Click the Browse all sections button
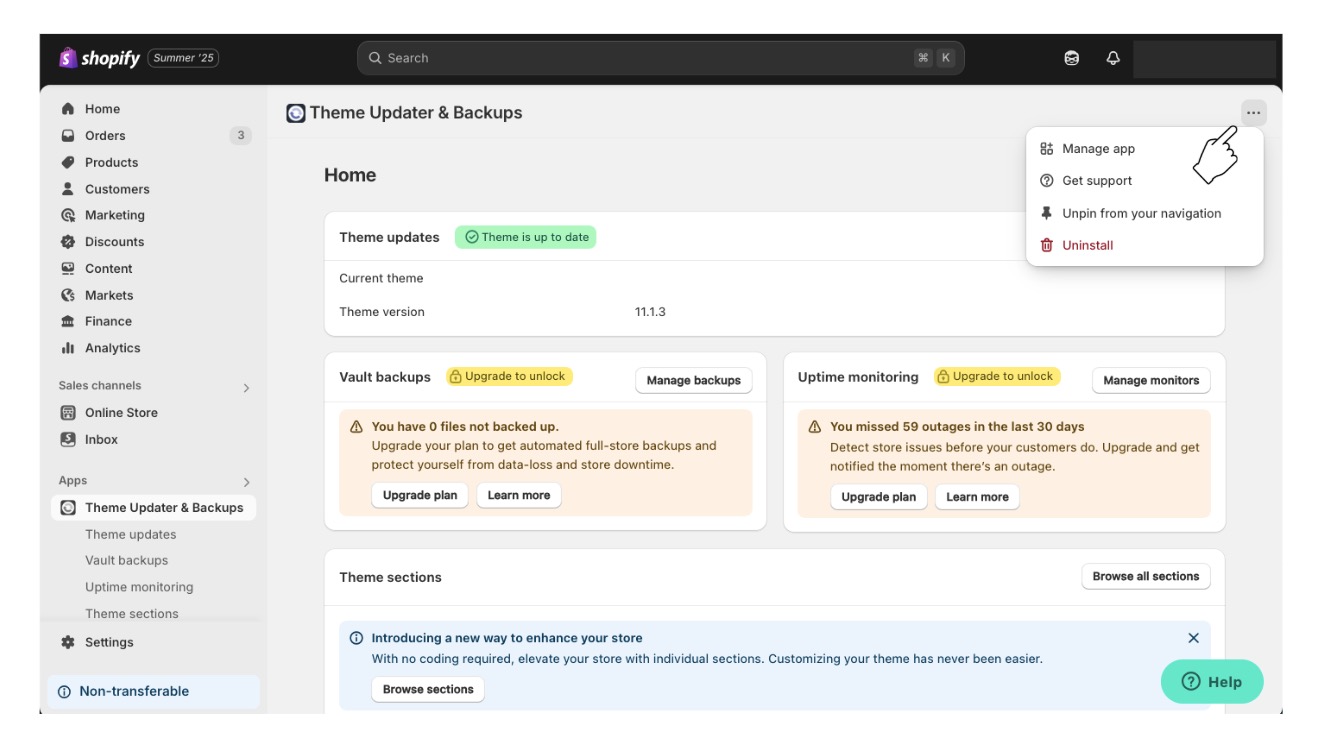Image resolution: width=1322 pixels, height=745 pixels. tap(1146, 577)
